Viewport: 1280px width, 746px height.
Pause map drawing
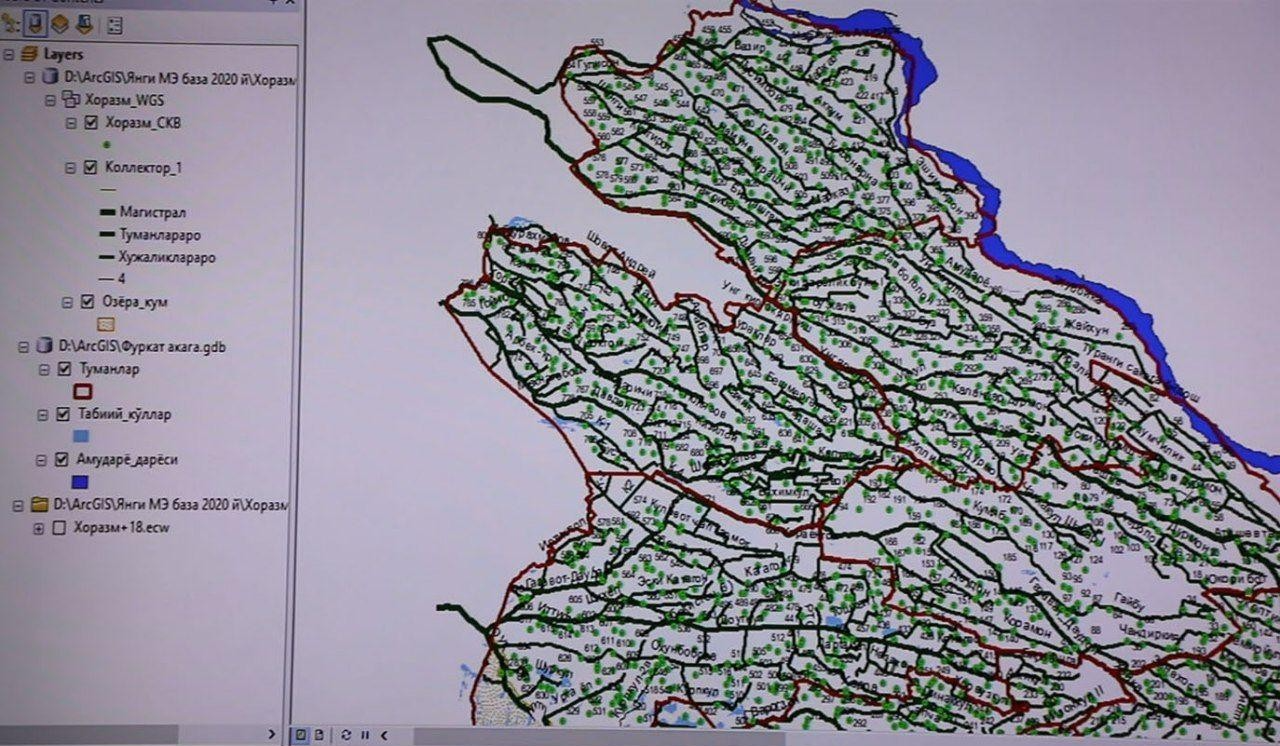[365, 735]
